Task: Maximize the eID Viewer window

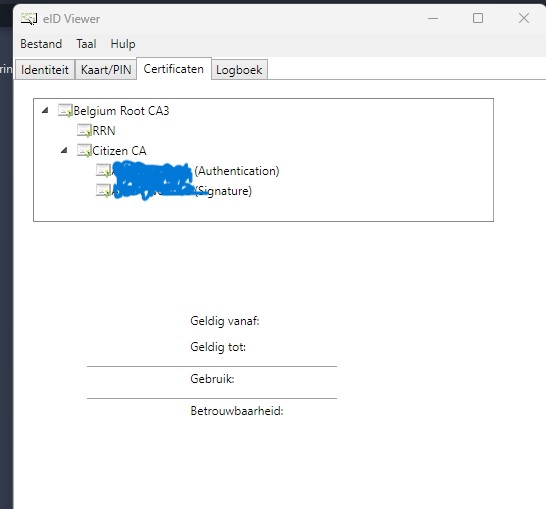Action: click(x=478, y=18)
